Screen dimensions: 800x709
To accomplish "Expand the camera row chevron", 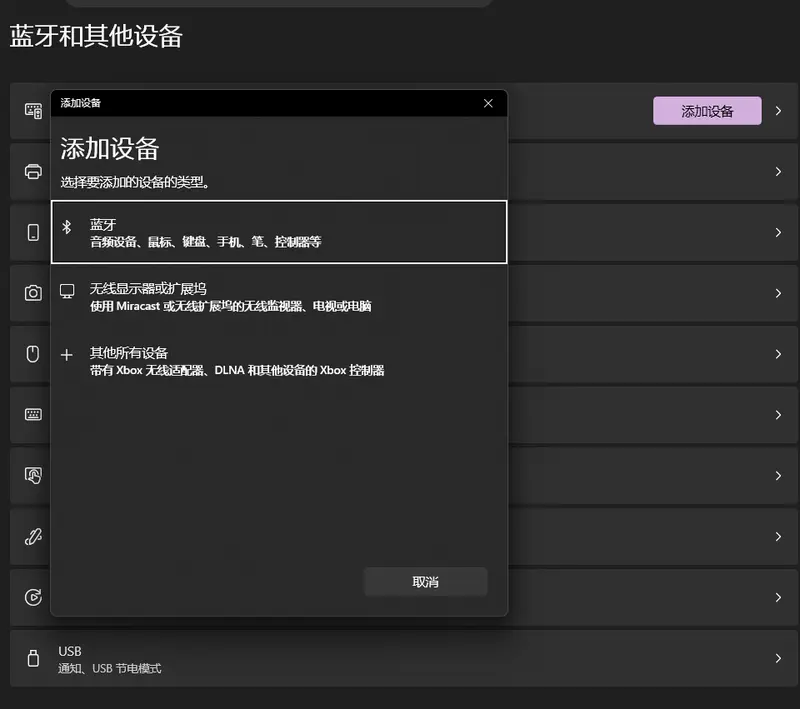I will pyautogui.click(x=778, y=293).
